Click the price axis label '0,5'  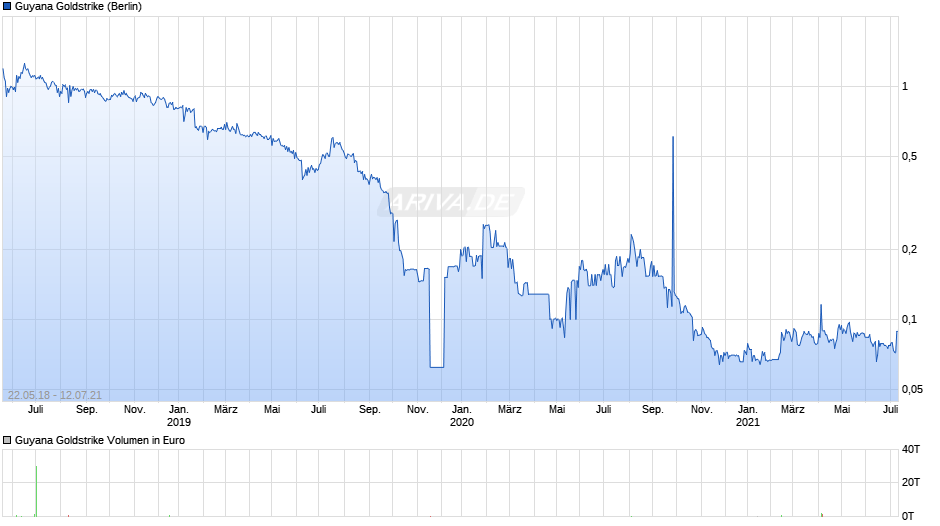pyautogui.click(x=909, y=157)
